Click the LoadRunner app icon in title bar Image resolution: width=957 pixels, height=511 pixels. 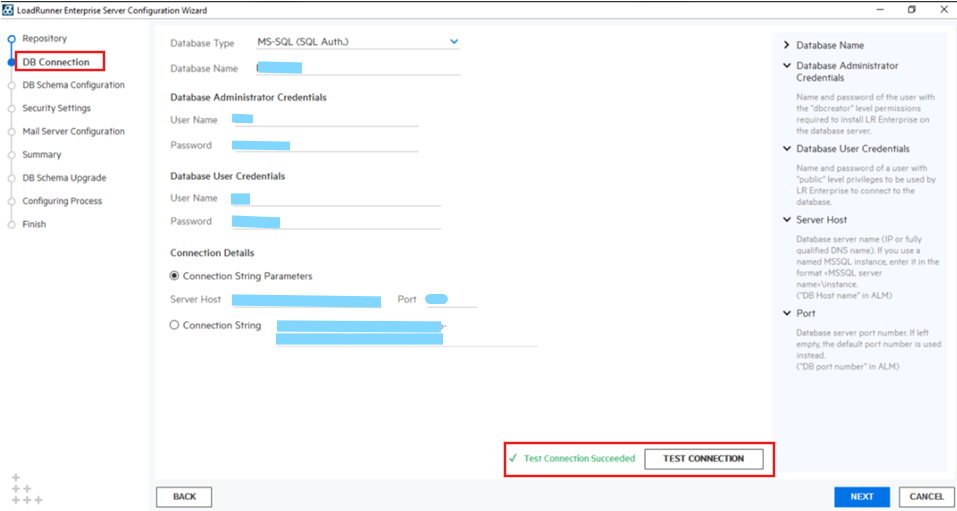click(x=8, y=9)
